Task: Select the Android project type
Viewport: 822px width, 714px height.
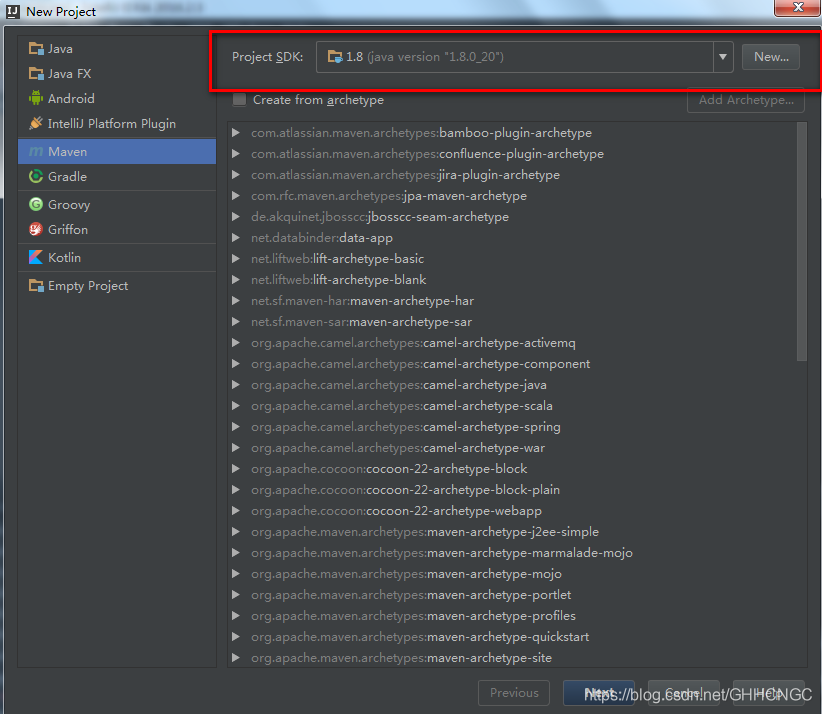Action: point(117,98)
